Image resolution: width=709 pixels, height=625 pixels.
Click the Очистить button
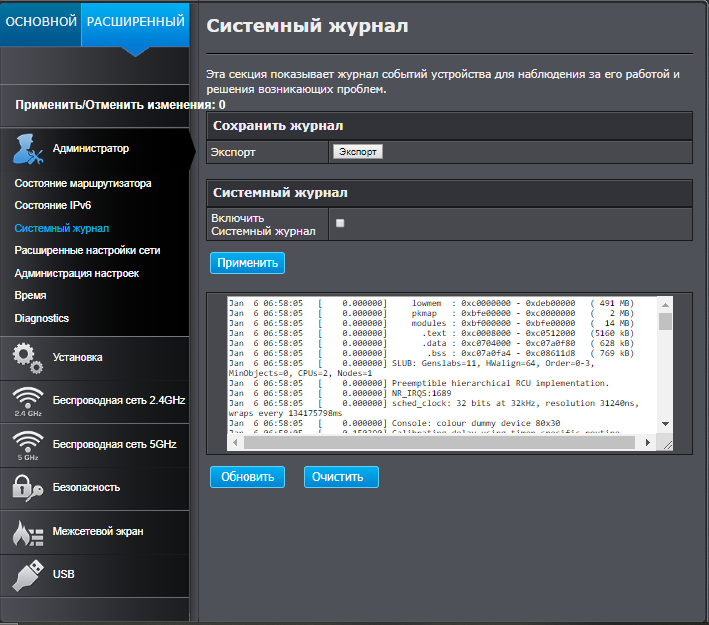(x=341, y=477)
